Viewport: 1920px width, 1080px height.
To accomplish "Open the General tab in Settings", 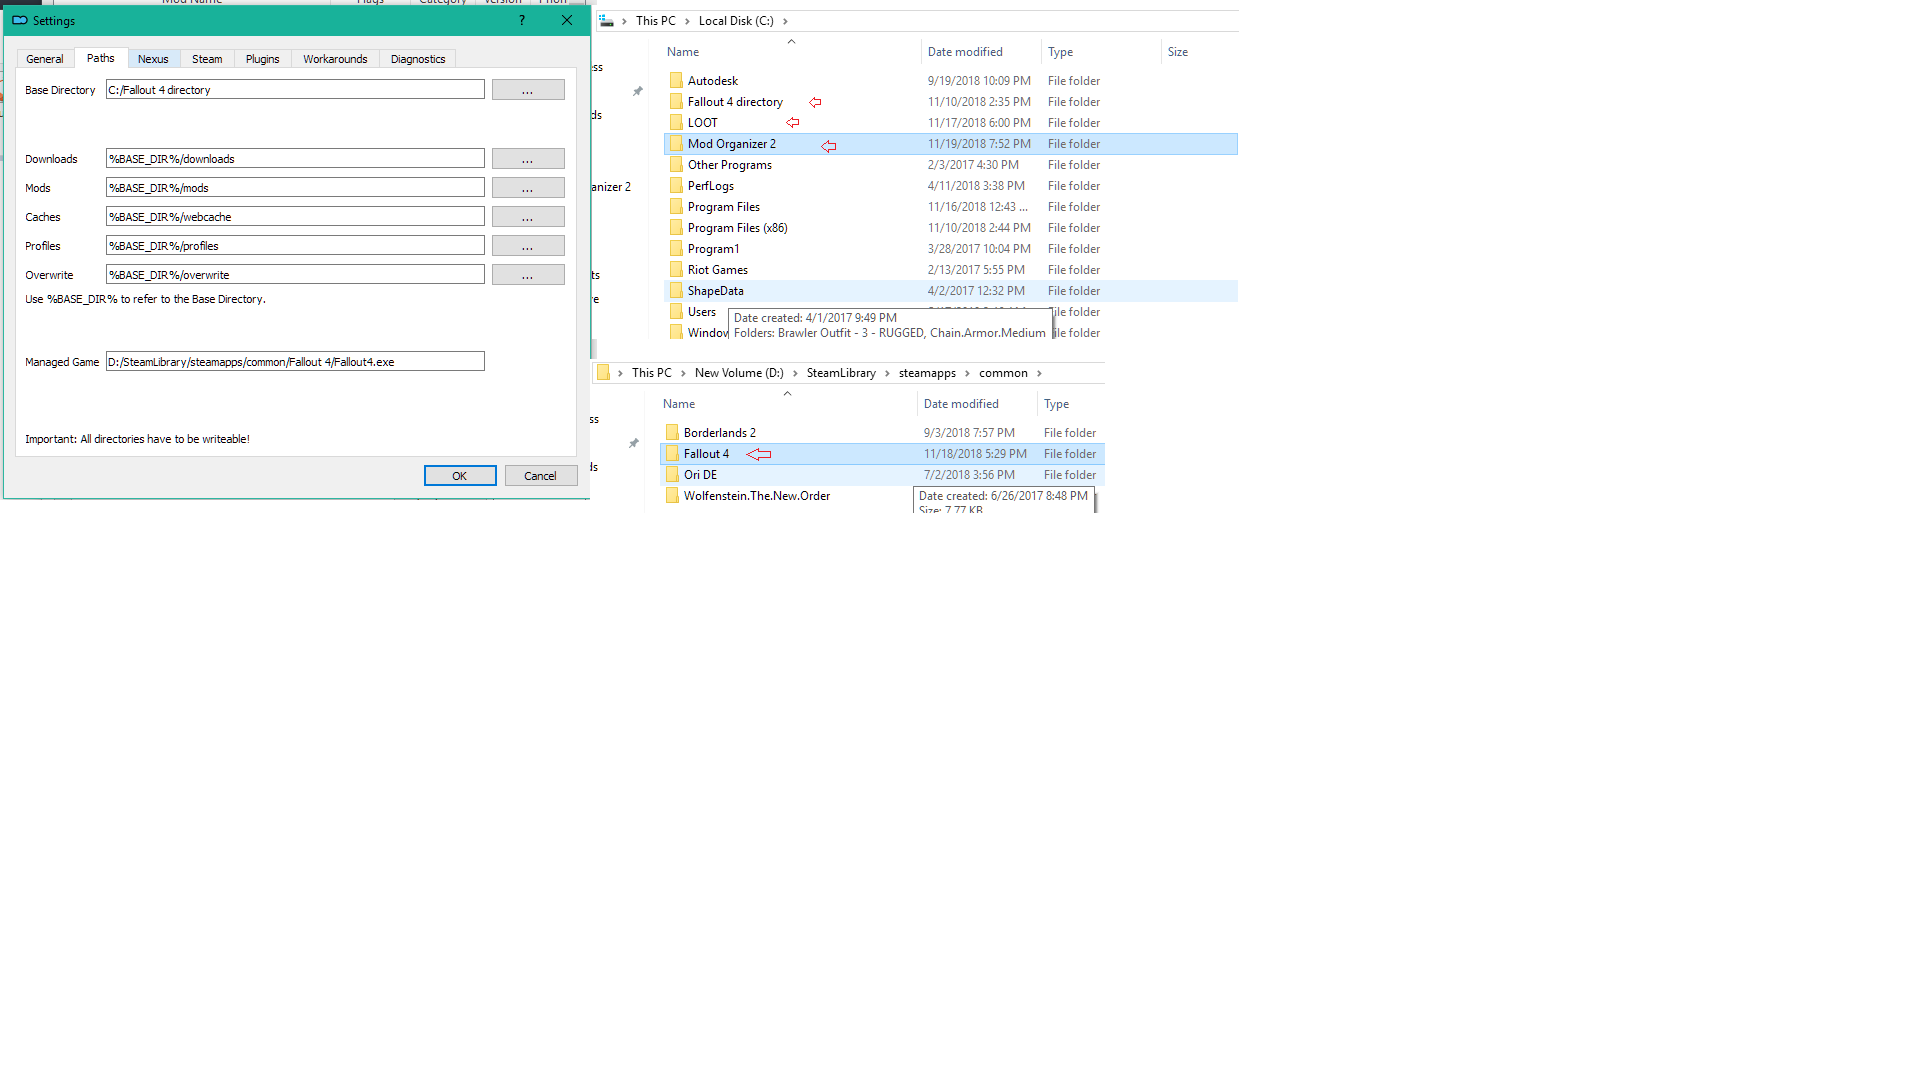I will point(45,59).
